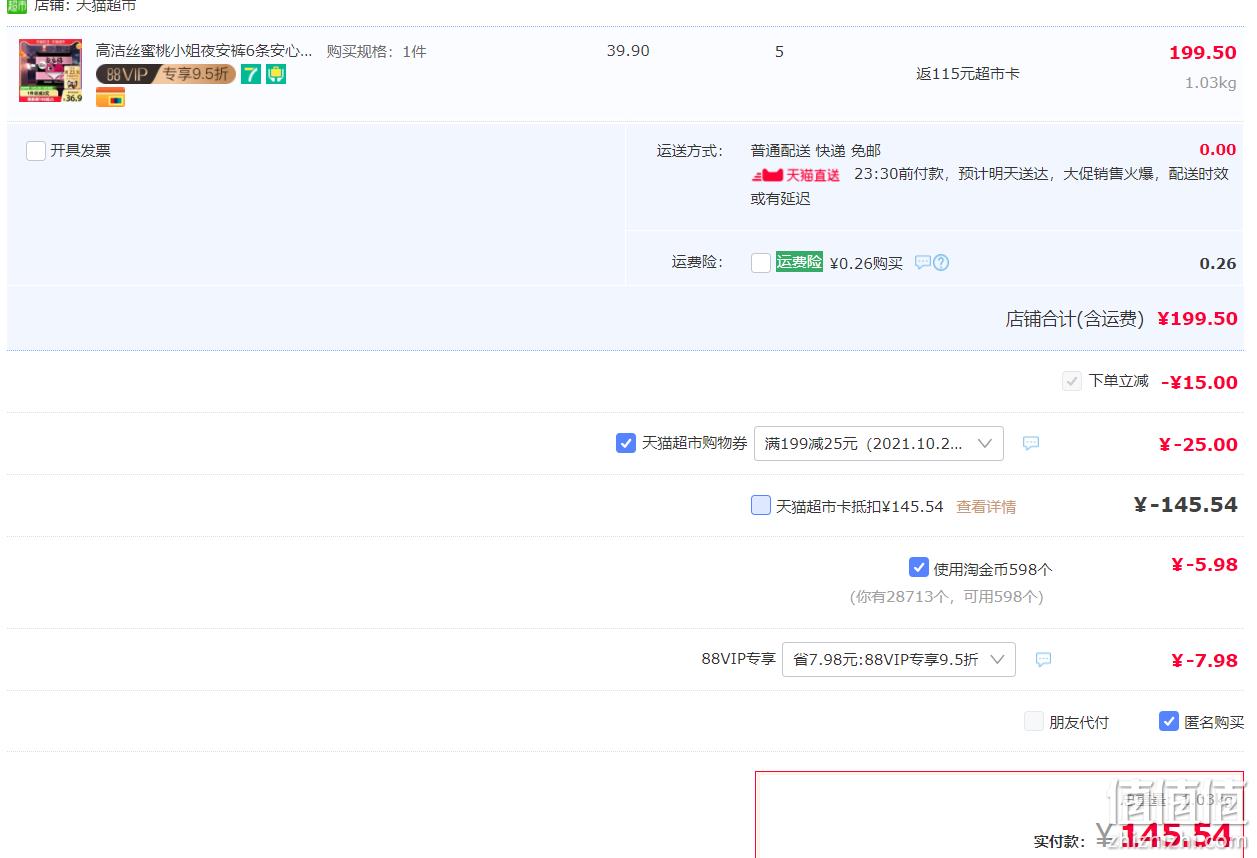Open the chat bubble icon beside 运费险

pyautogui.click(x=923, y=263)
